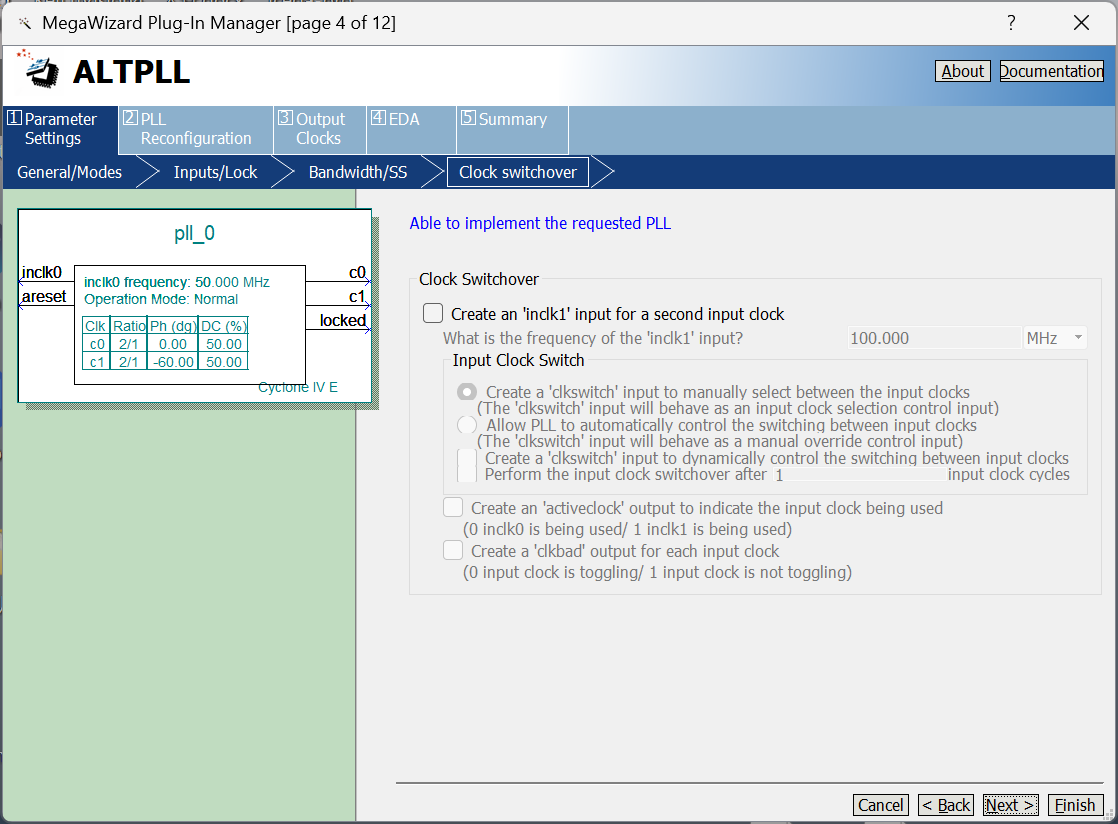Click the About button

[x=963, y=71]
